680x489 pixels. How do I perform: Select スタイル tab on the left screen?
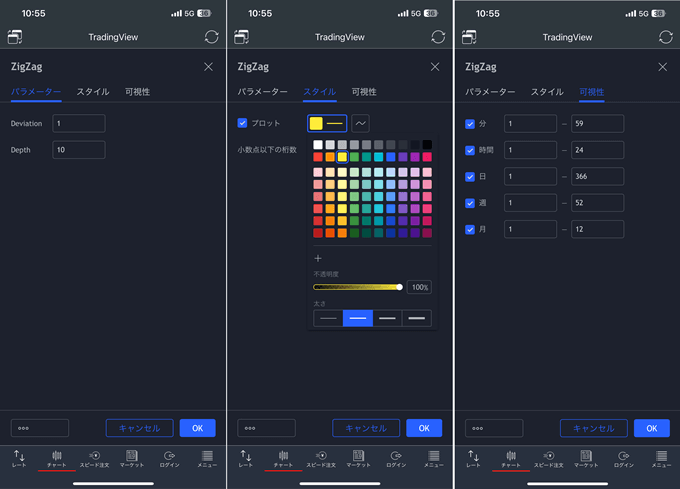93,92
